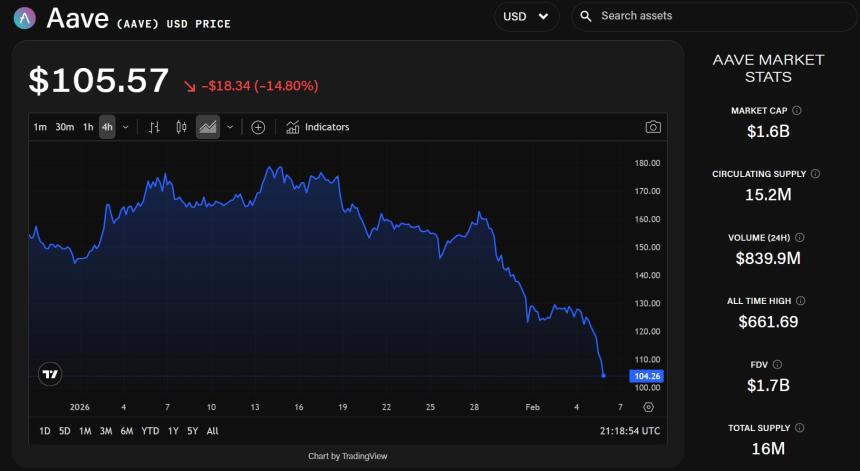Click the TradingView logo on chart

(x=50, y=374)
